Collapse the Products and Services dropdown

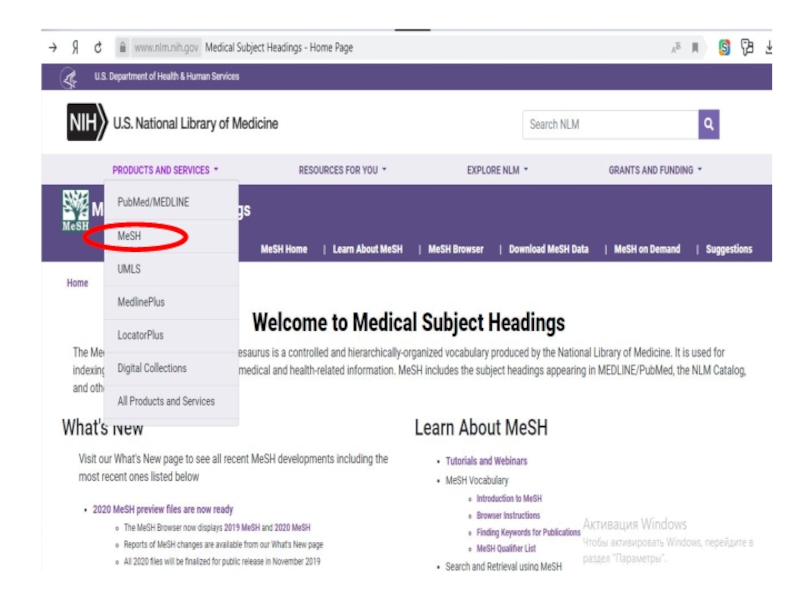165,170
